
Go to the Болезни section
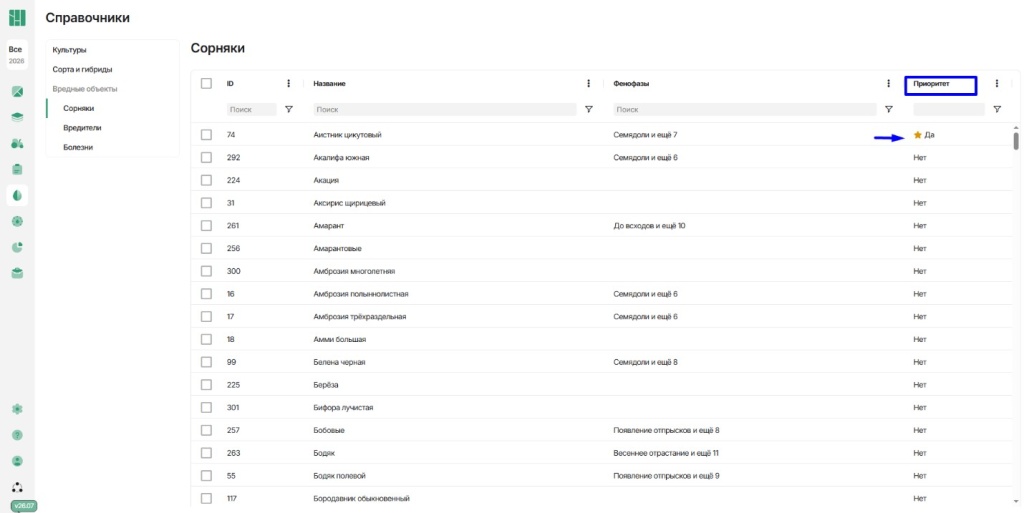click(78, 148)
